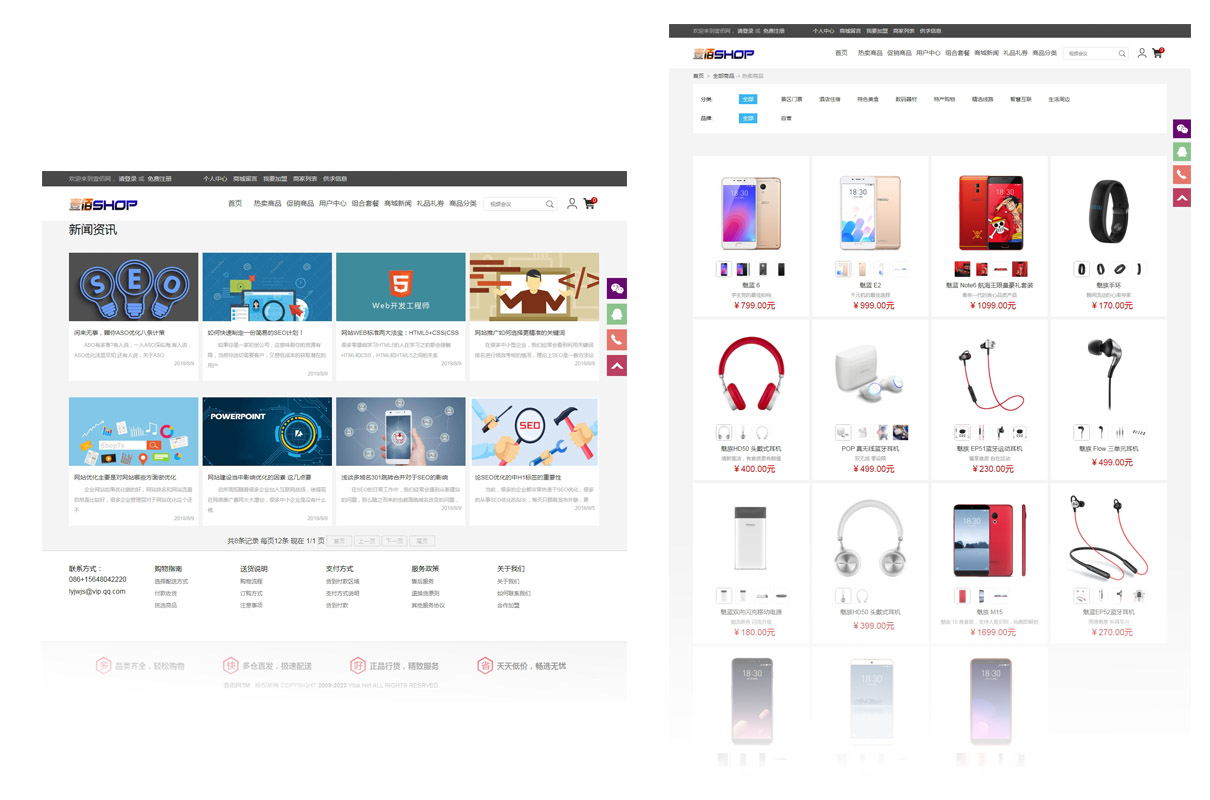Click the search magnifier on the news page

pos(550,204)
